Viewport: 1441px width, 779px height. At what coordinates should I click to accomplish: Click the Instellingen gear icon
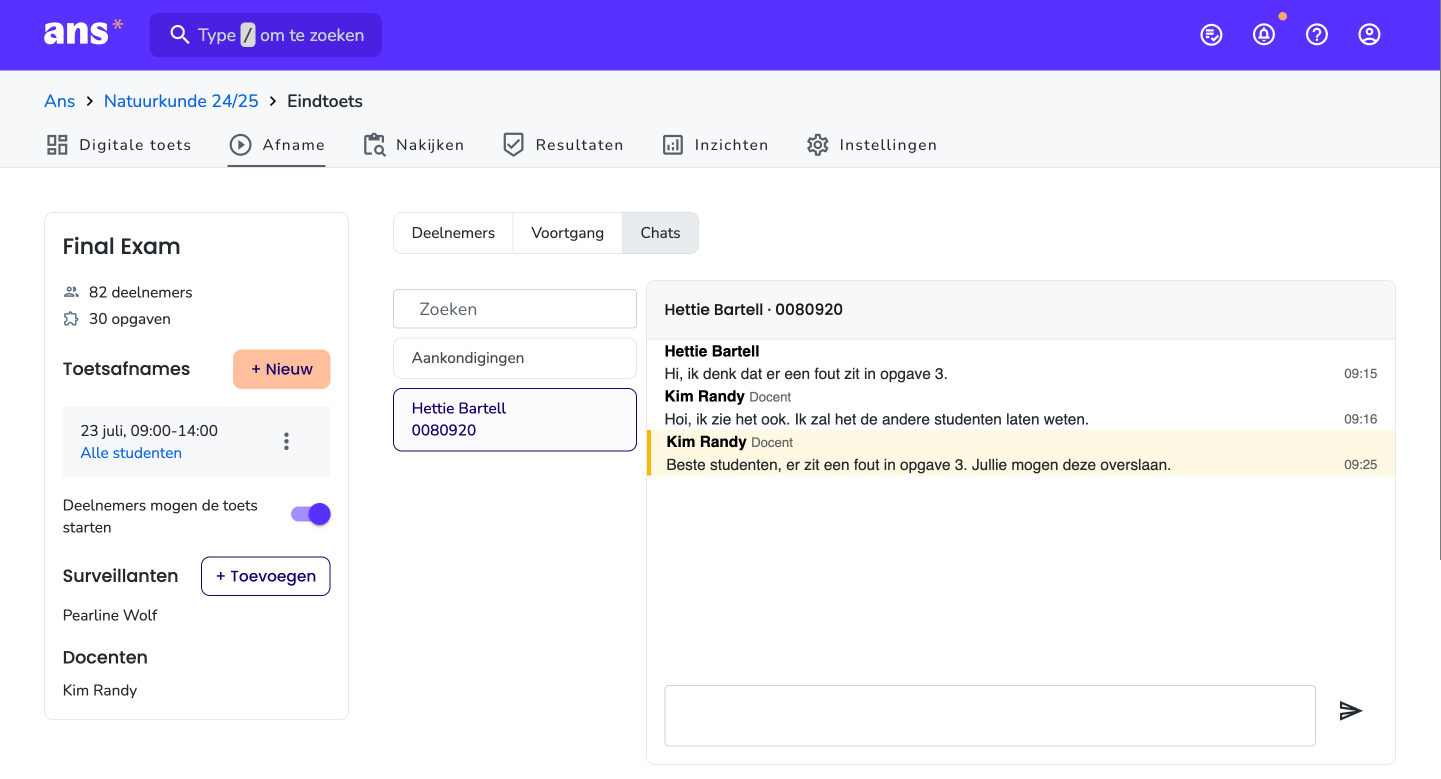pyautogui.click(x=818, y=145)
